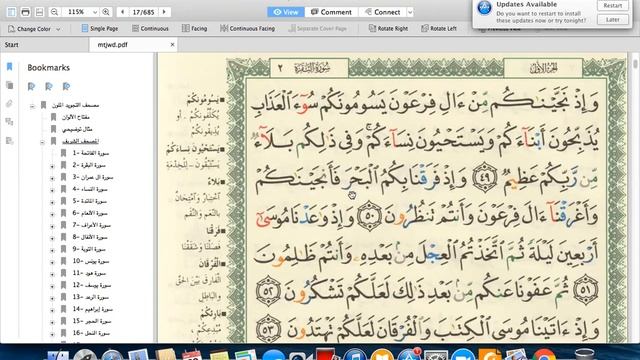The height and width of the screenshot is (360, 640).
Task: Zoom in with the plus magnifier
Action: 106,12
